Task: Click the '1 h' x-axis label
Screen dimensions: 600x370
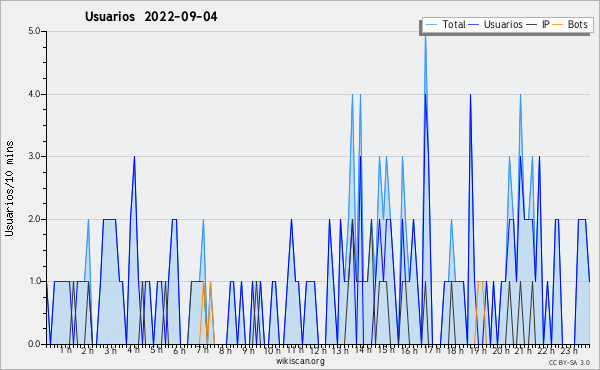Action: coord(65,350)
